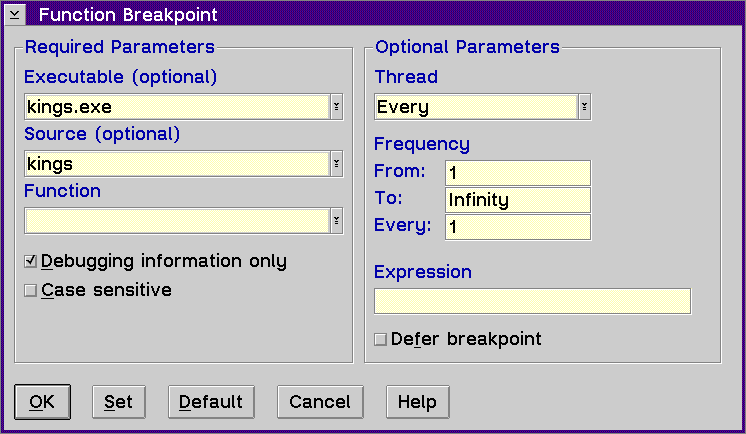Screen dimensions: 746x434
Task: Expand the Function dropdown arrow
Action: tap(336, 221)
